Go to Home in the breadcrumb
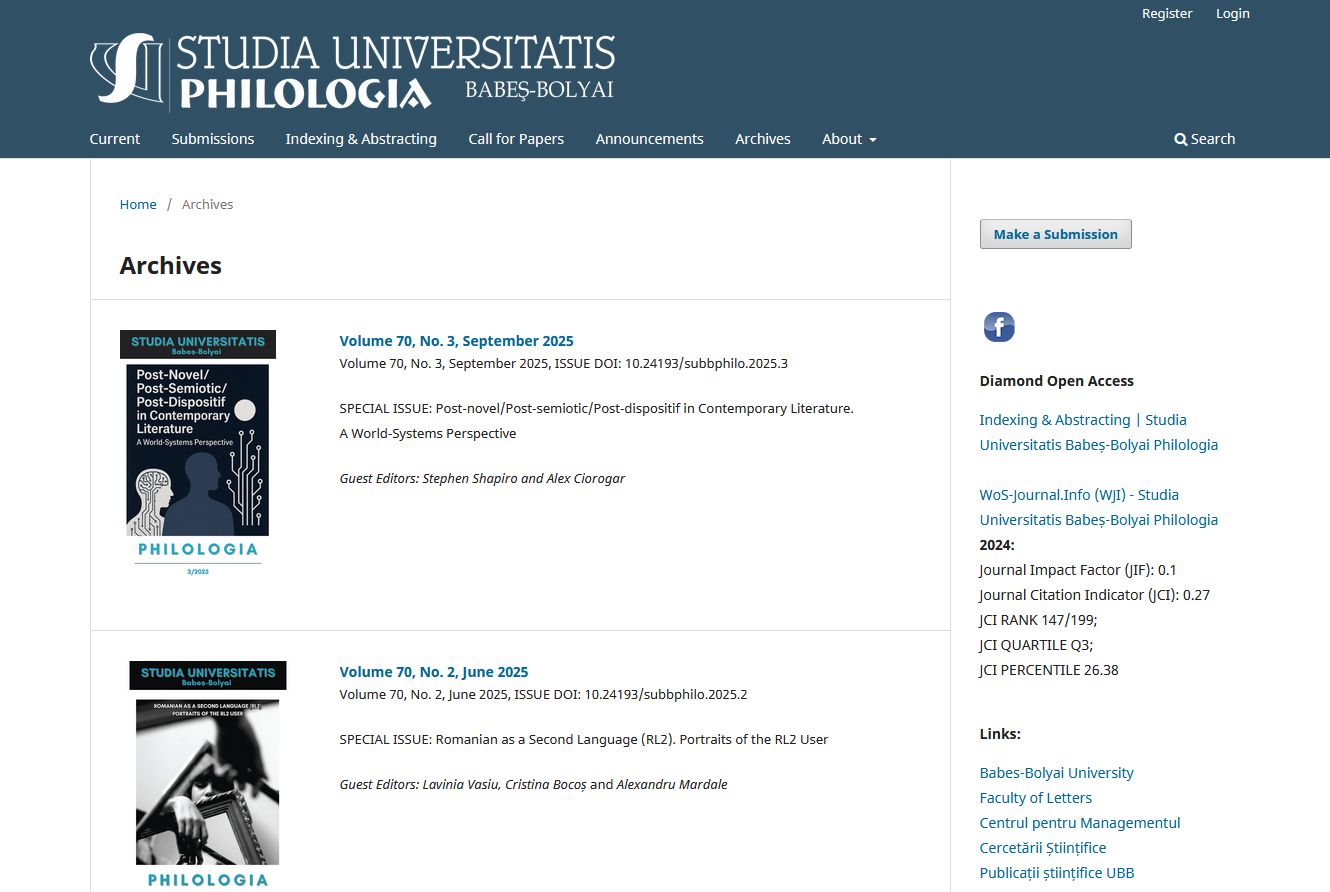Image resolution: width=1330 pixels, height=892 pixels. click(x=138, y=204)
